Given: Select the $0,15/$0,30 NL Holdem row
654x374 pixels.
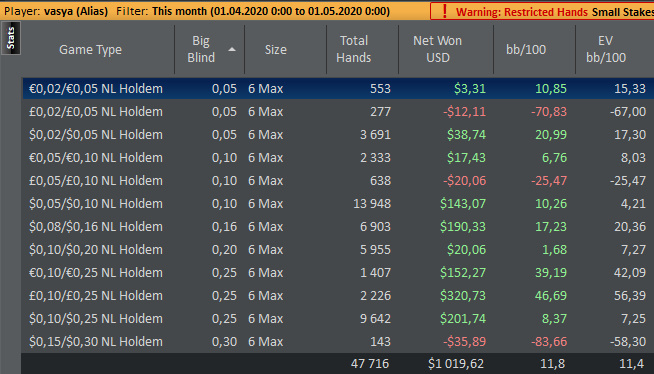Looking at the screenshot, I should point(338,341).
